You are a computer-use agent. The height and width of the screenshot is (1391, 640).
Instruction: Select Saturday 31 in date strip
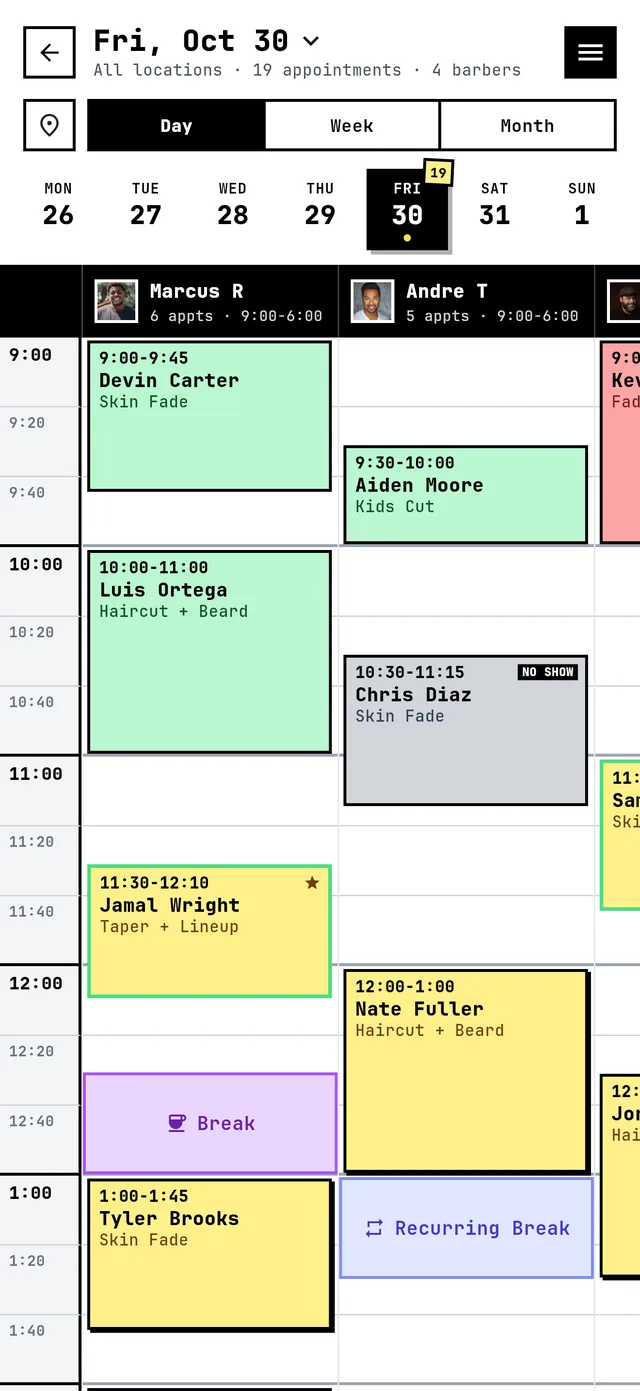click(x=494, y=204)
